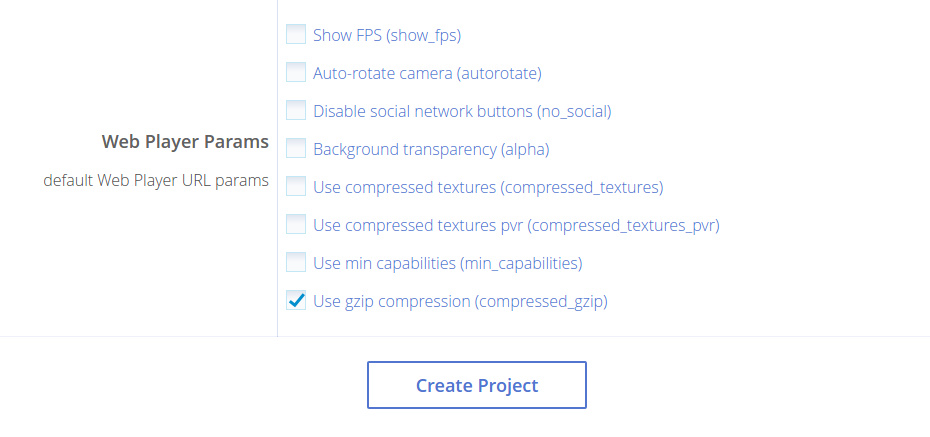Image resolution: width=930 pixels, height=437 pixels.
Task: Click the "Use compressed textures (compressed_textures)" label
Action: [487, 187]
